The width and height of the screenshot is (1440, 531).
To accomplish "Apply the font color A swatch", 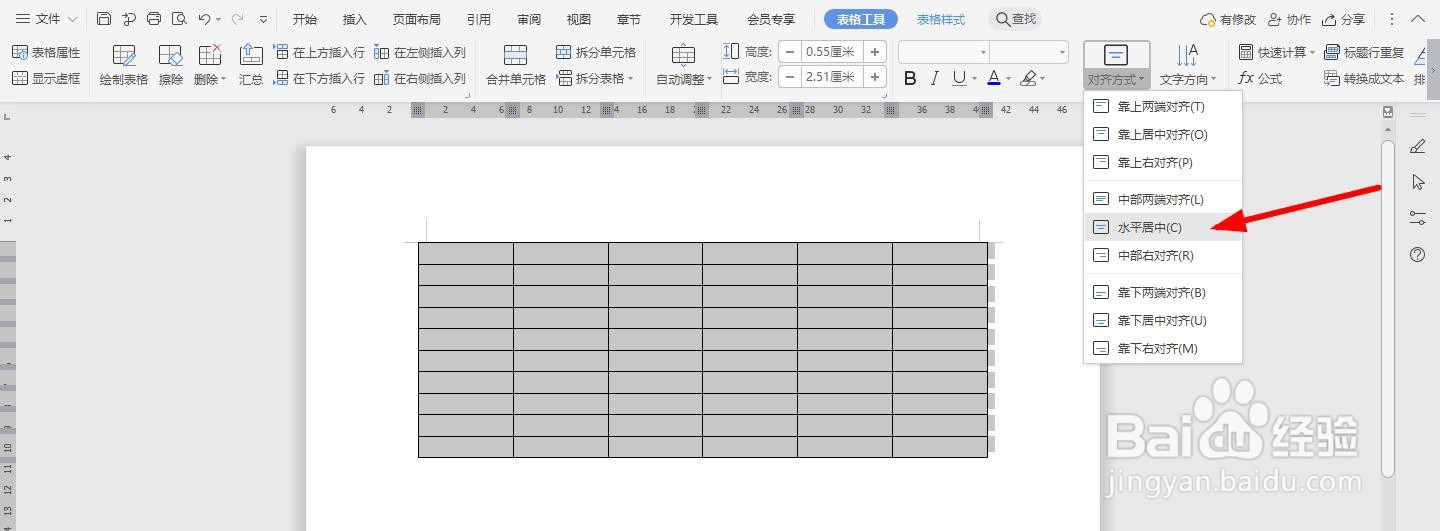I will (993, 78).
